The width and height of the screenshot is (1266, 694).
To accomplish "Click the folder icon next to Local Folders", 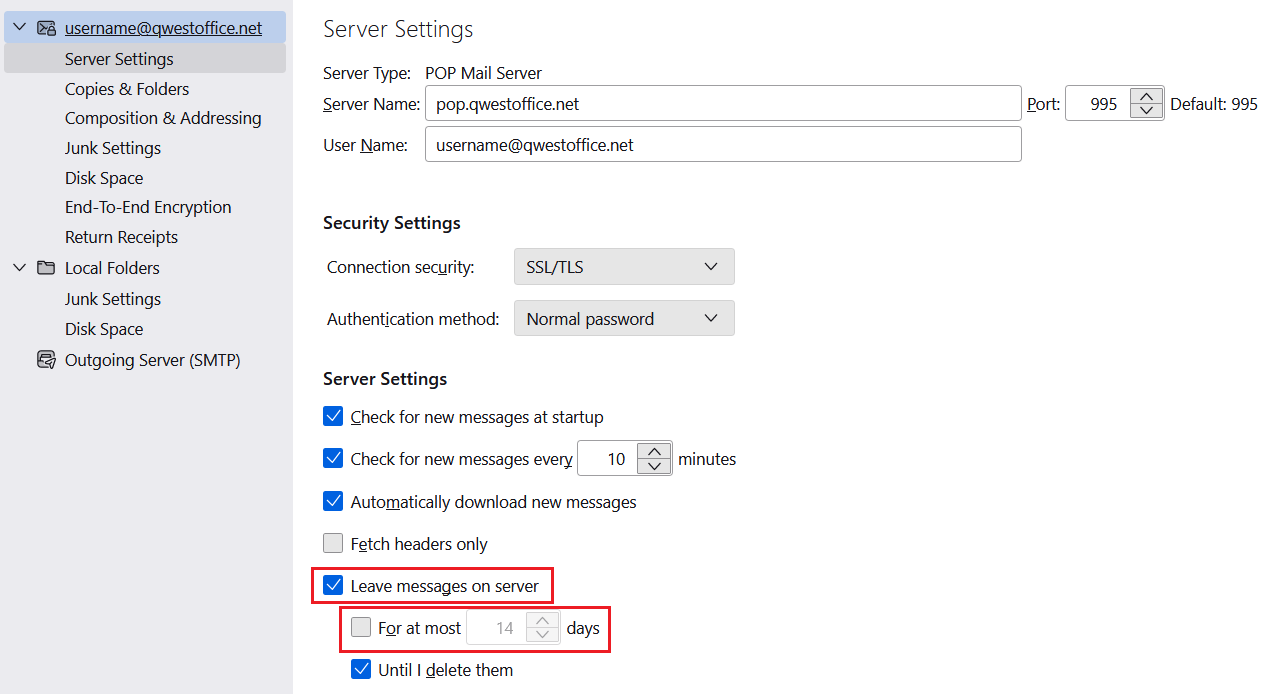I will [x=46, y=267].
